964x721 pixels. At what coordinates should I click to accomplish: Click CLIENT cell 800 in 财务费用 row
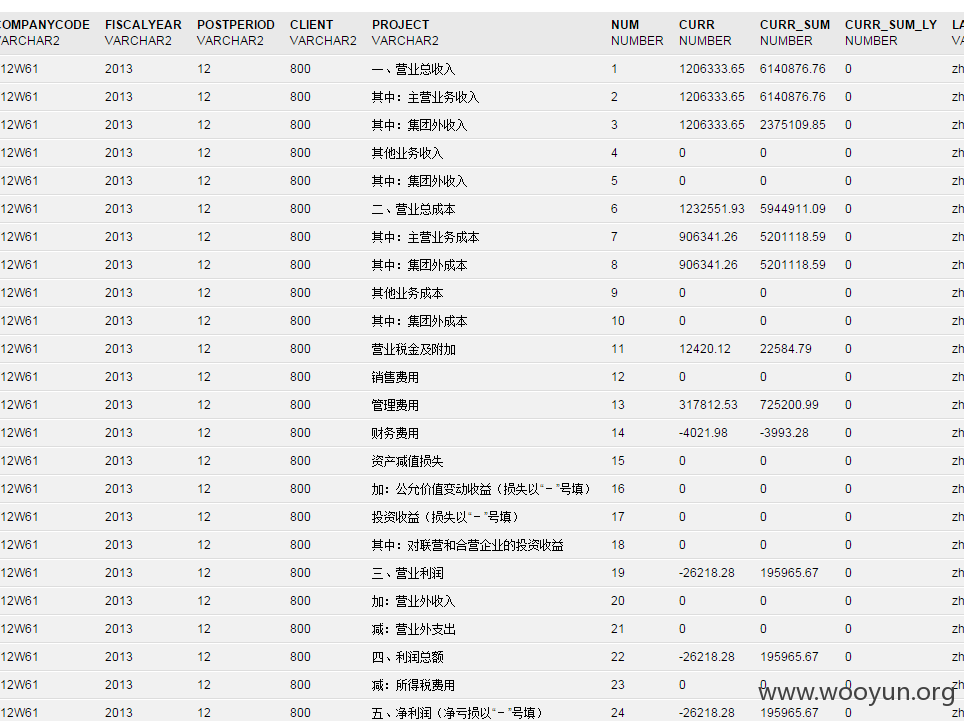tap(300, 433)
